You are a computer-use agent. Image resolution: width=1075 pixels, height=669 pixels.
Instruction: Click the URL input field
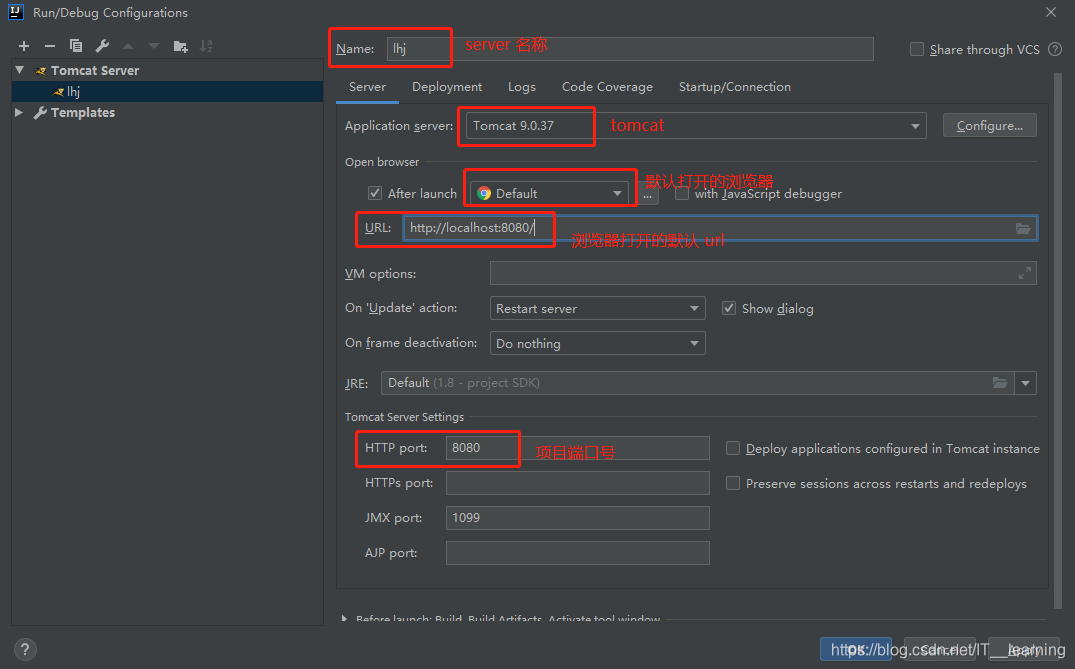click(720, 228)
